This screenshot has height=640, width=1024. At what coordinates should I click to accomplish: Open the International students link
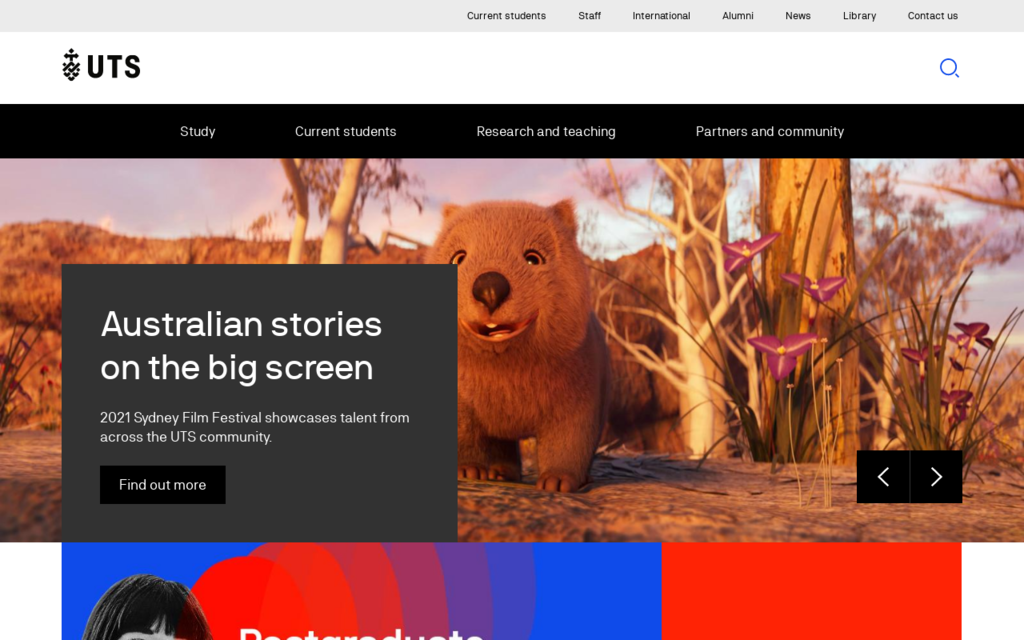661,15
